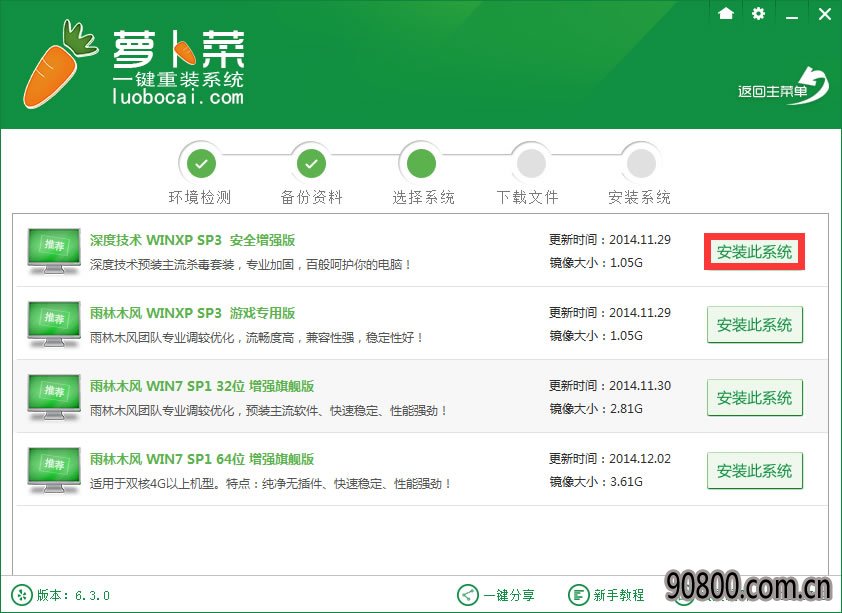Open title 深度技术 WINXP SP3 安全增强版

(192, 240)
